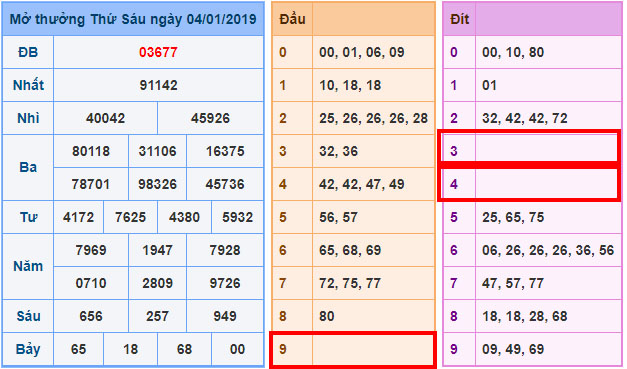This screenshot has height=369, width=627.
Task: Click second prize number 40042
Action: pyautogui.click(x=106, y=118)
